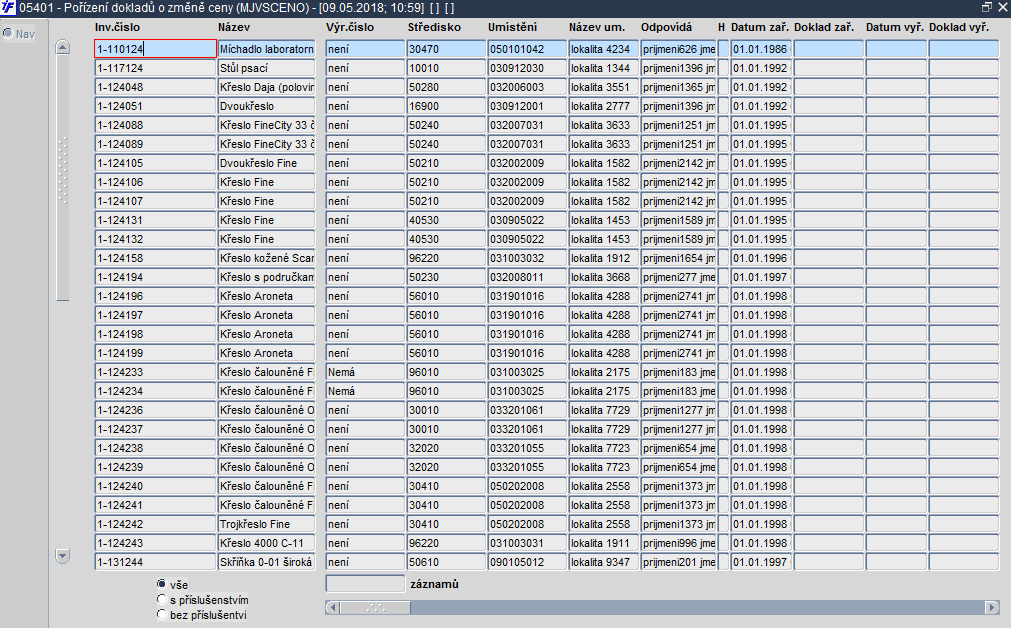Click Umístění cell 090105012

527,562
